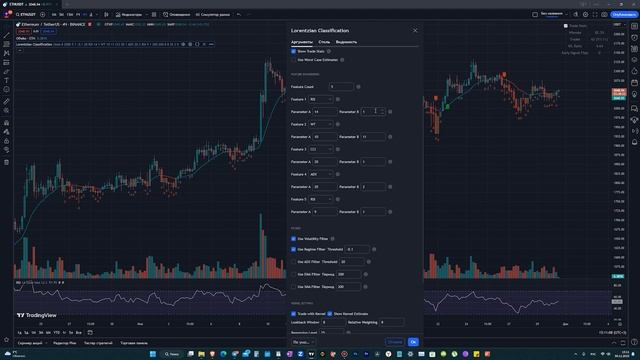Open the defaults dropdown at dialog bottom

pos(303,342)
